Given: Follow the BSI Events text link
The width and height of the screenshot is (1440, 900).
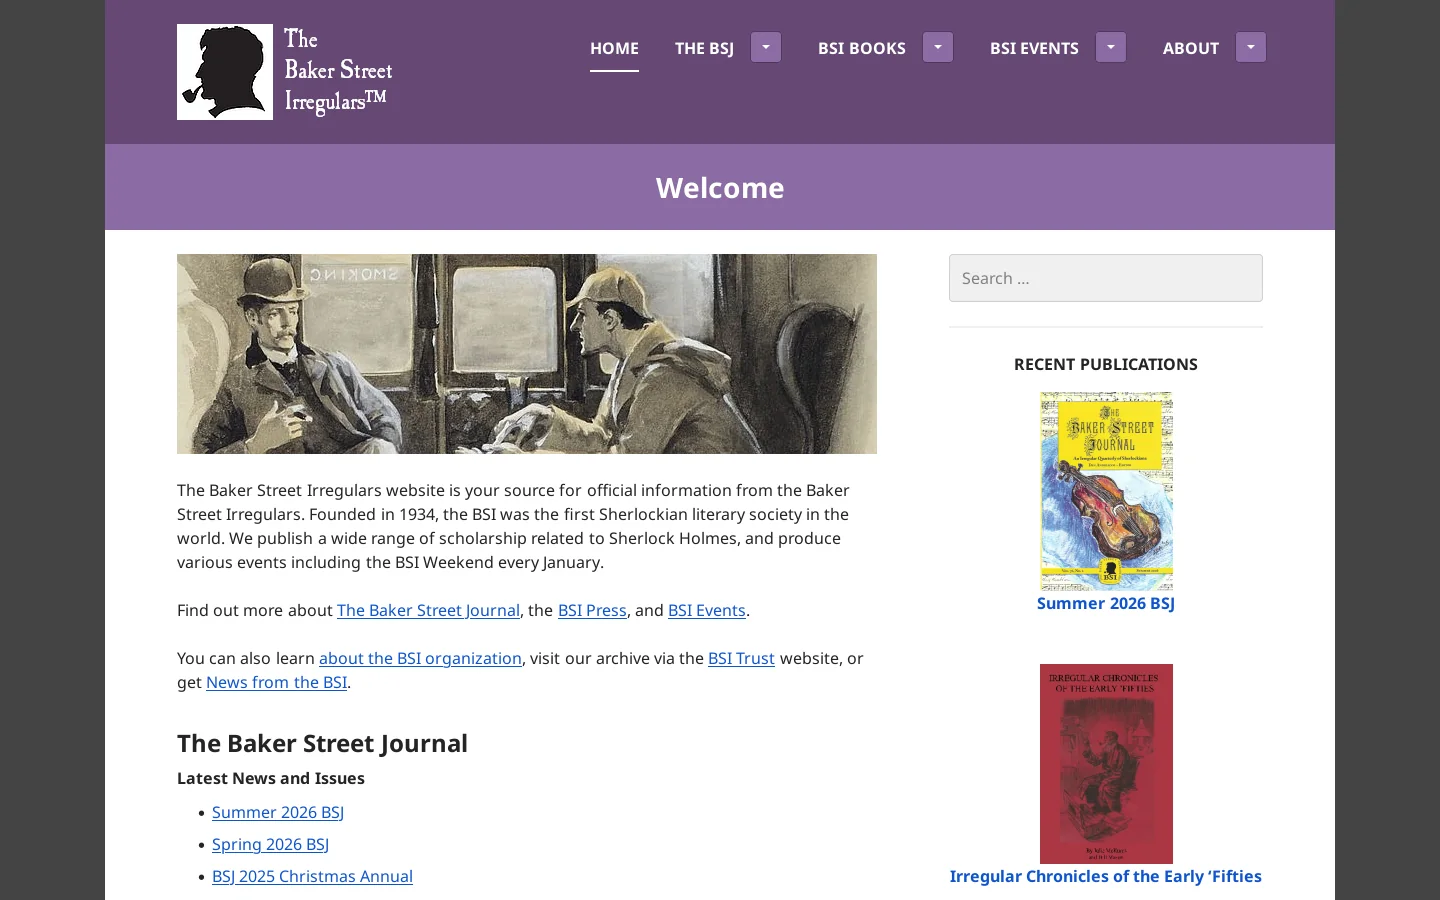Looking at the screenshot, I should 707,610.
